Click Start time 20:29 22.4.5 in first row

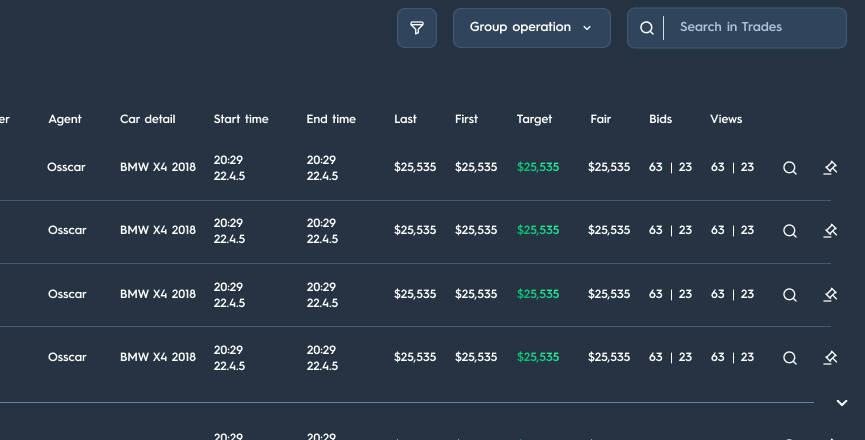[x=229, y=168]
